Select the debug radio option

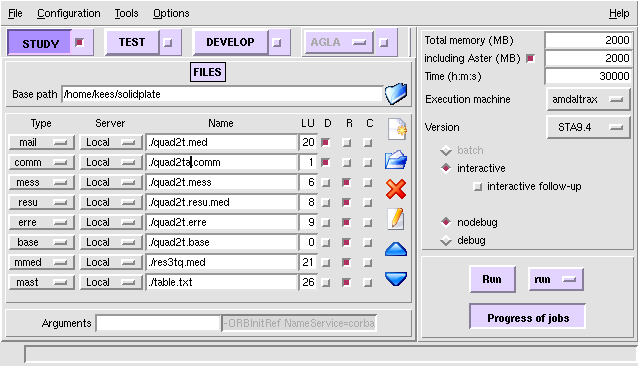(446, 240)
